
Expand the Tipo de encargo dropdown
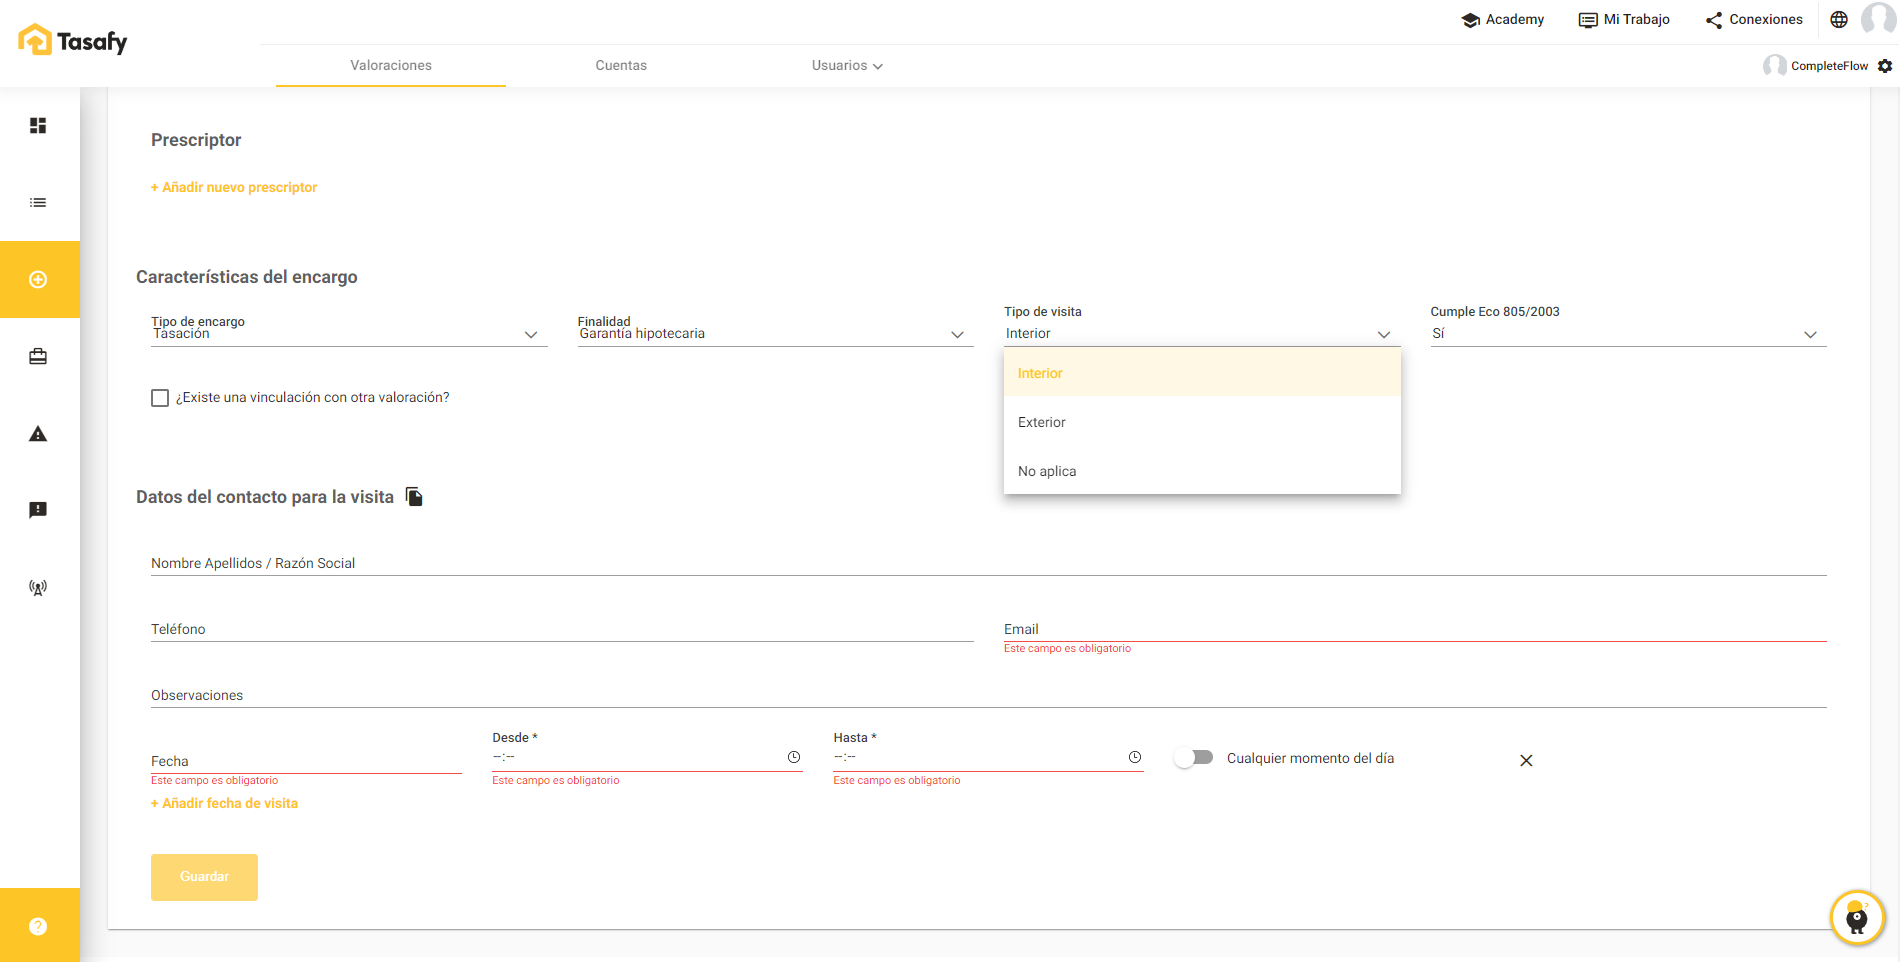pyautogui.click(x=348, y=334)
